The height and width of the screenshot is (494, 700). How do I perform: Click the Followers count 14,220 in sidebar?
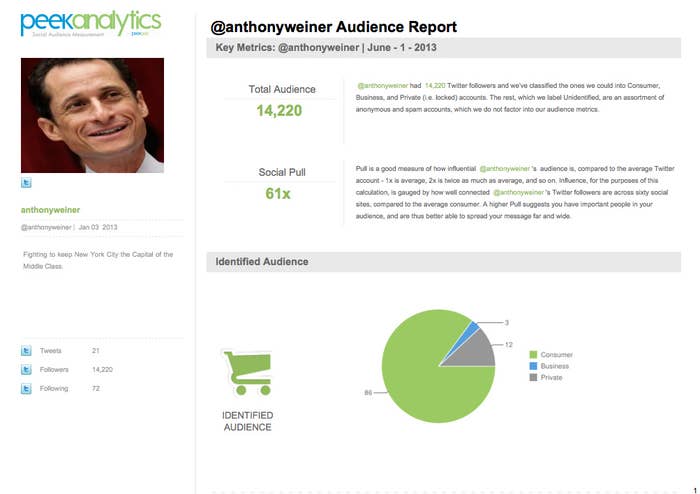[x=102, y=369]
